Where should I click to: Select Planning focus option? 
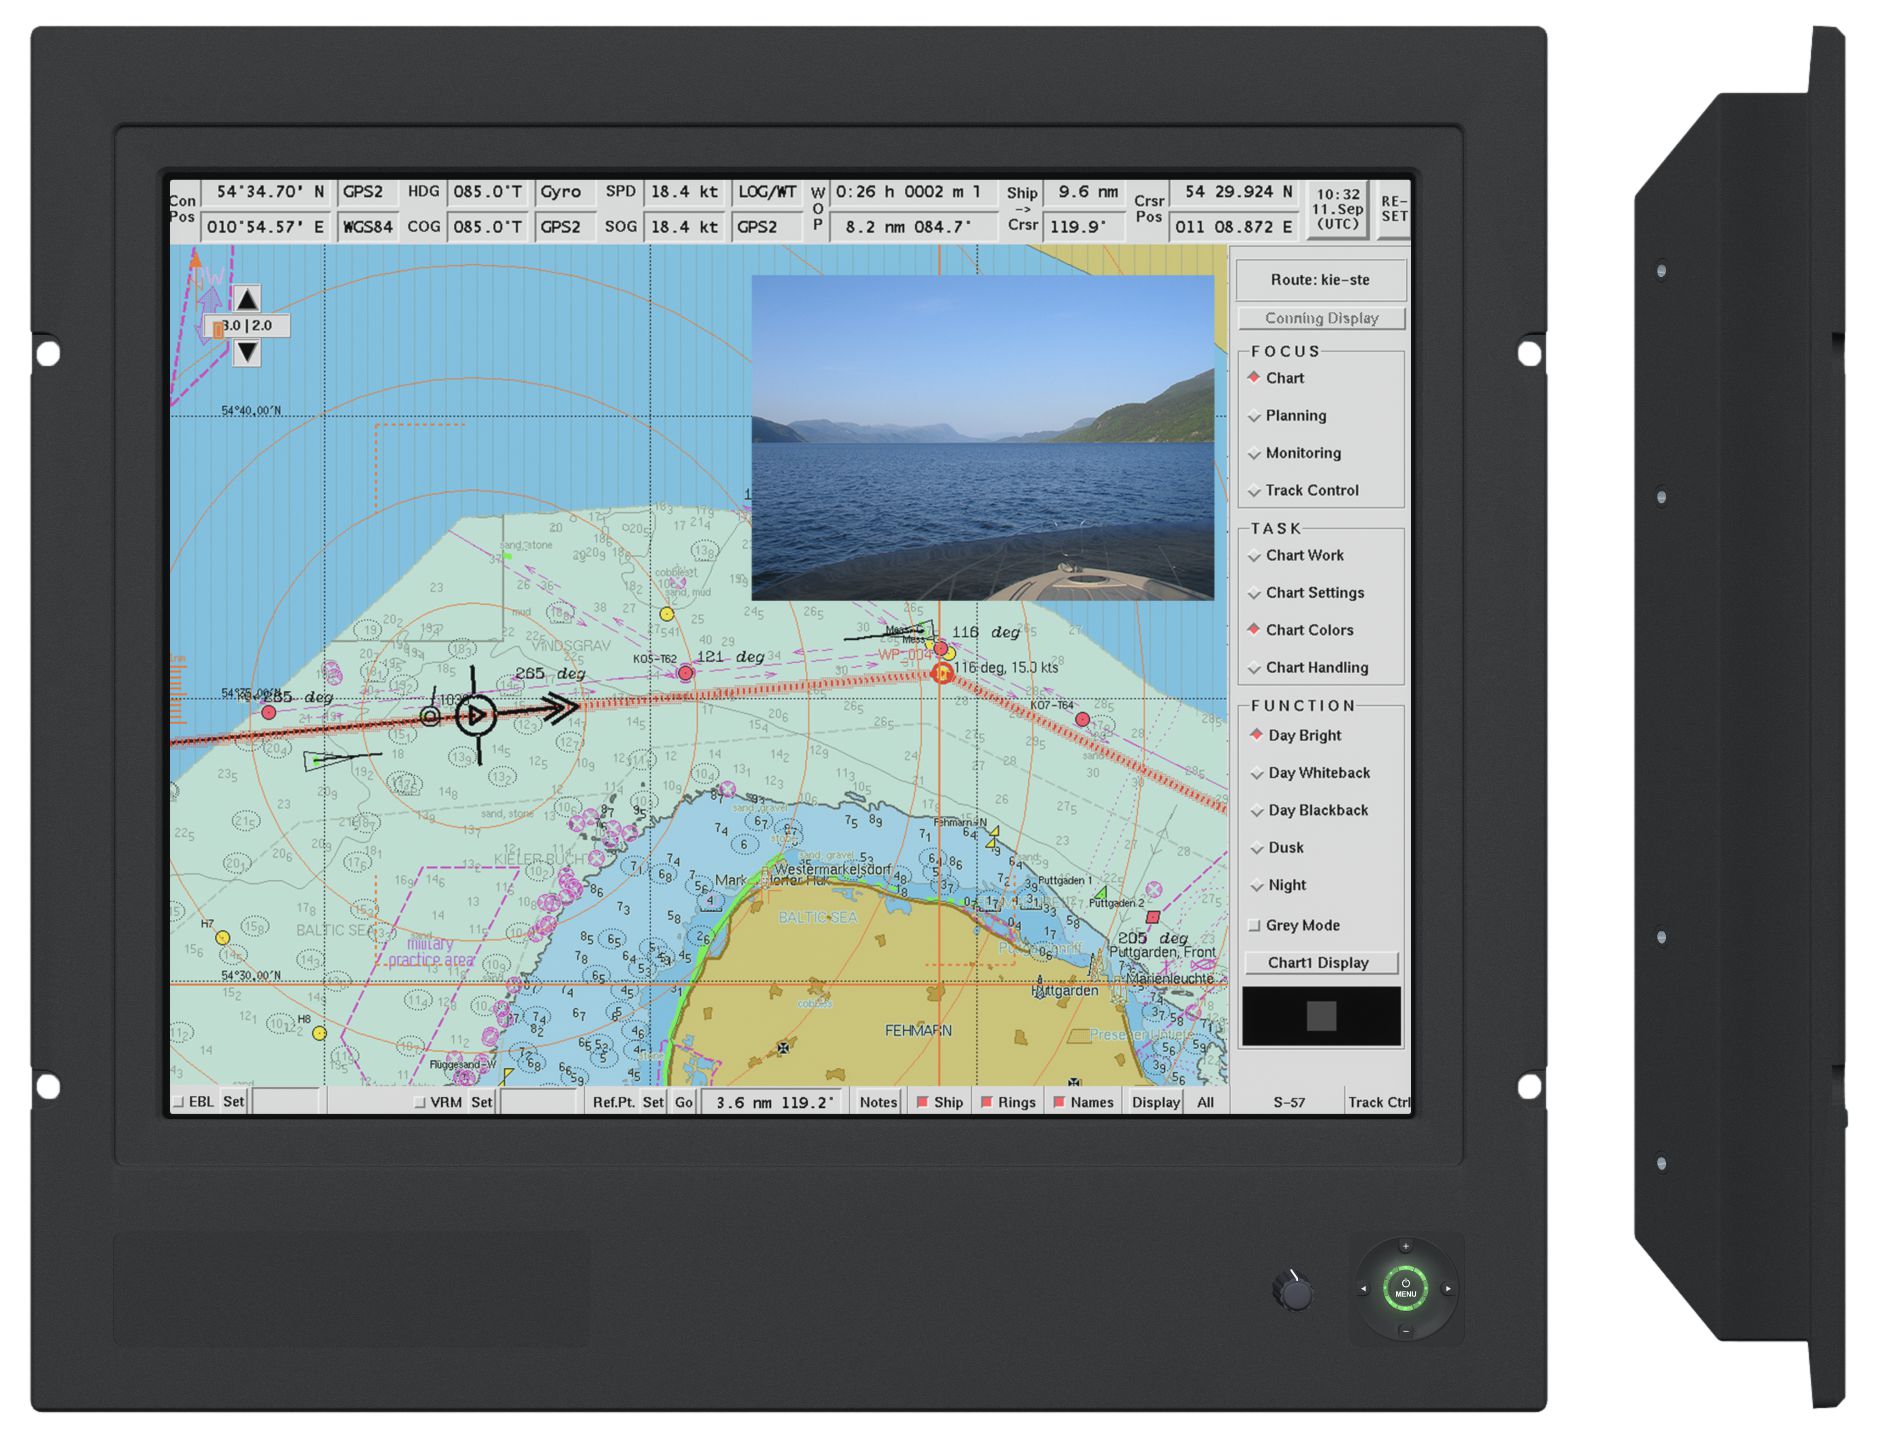point(1287,416)
